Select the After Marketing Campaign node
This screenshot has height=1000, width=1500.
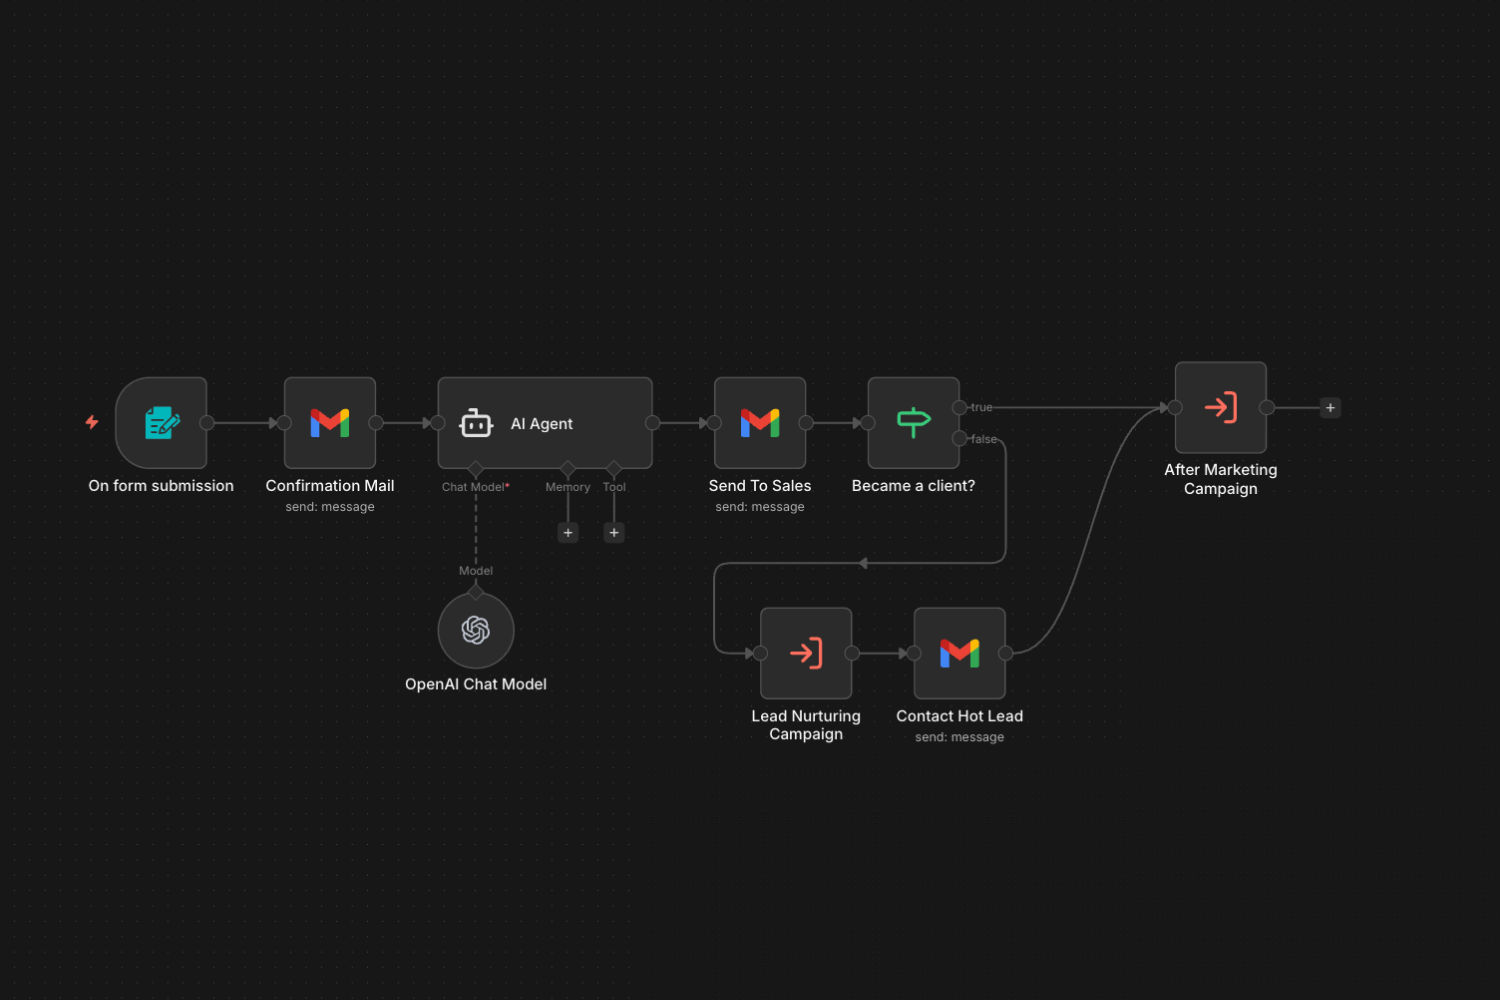1220,407
